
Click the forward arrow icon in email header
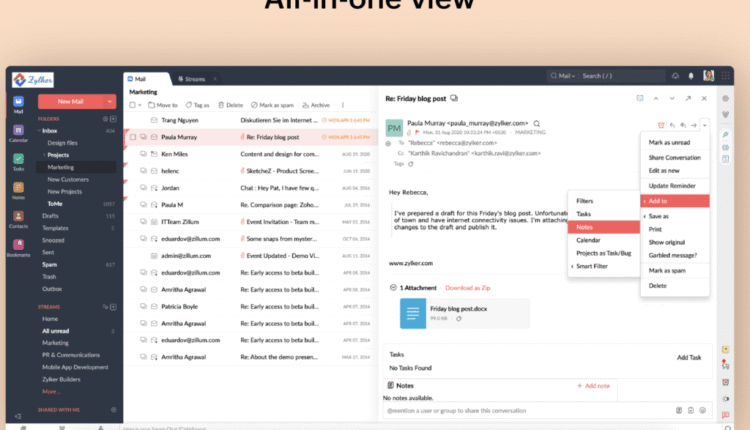coord(694,125)
